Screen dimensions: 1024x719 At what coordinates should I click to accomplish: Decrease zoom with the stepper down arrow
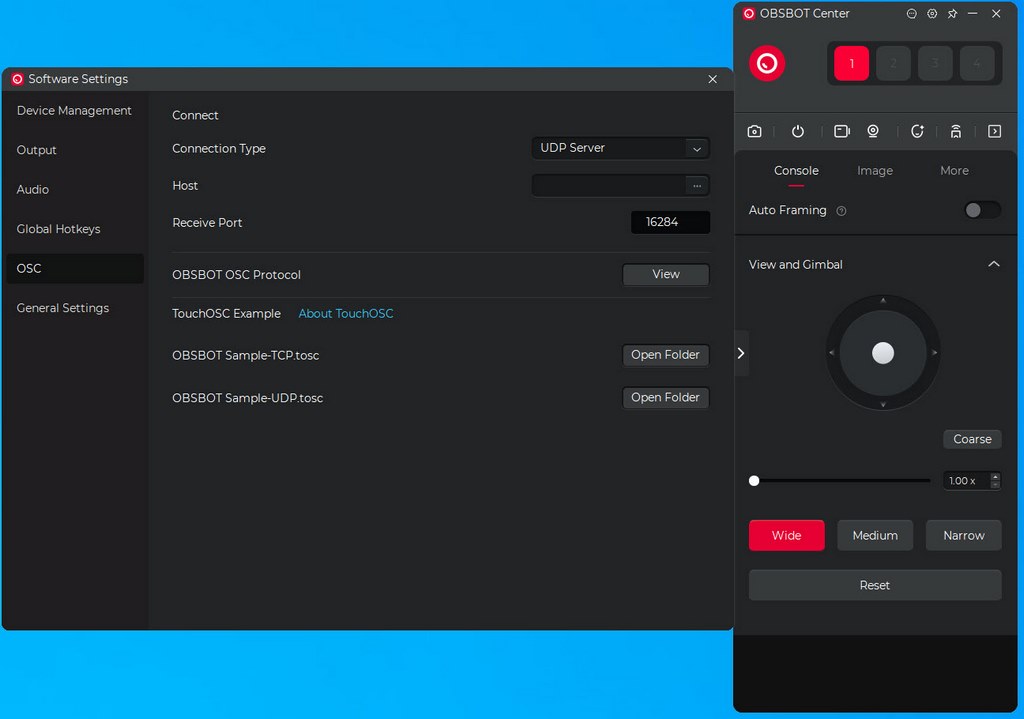(x=995, y=485)
